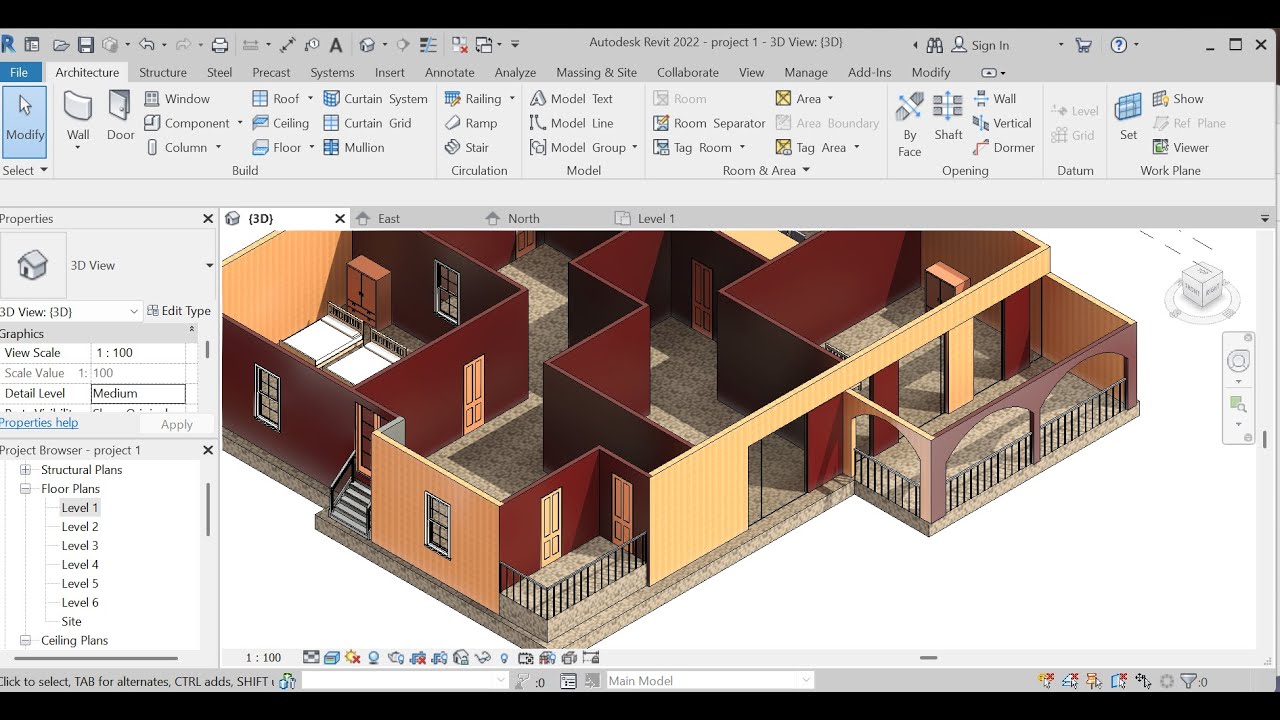Screen dimensions: 1280x720
Task: Click the view scale 1 : 100 control
Action: click(264, 658)
